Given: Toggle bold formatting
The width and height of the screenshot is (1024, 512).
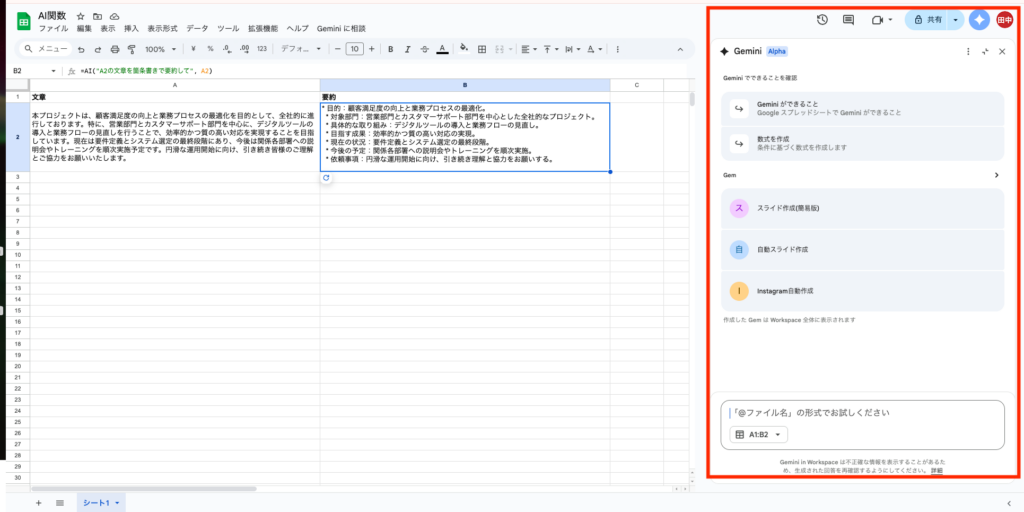Looking at the screenshot, I should pos(390,48).
